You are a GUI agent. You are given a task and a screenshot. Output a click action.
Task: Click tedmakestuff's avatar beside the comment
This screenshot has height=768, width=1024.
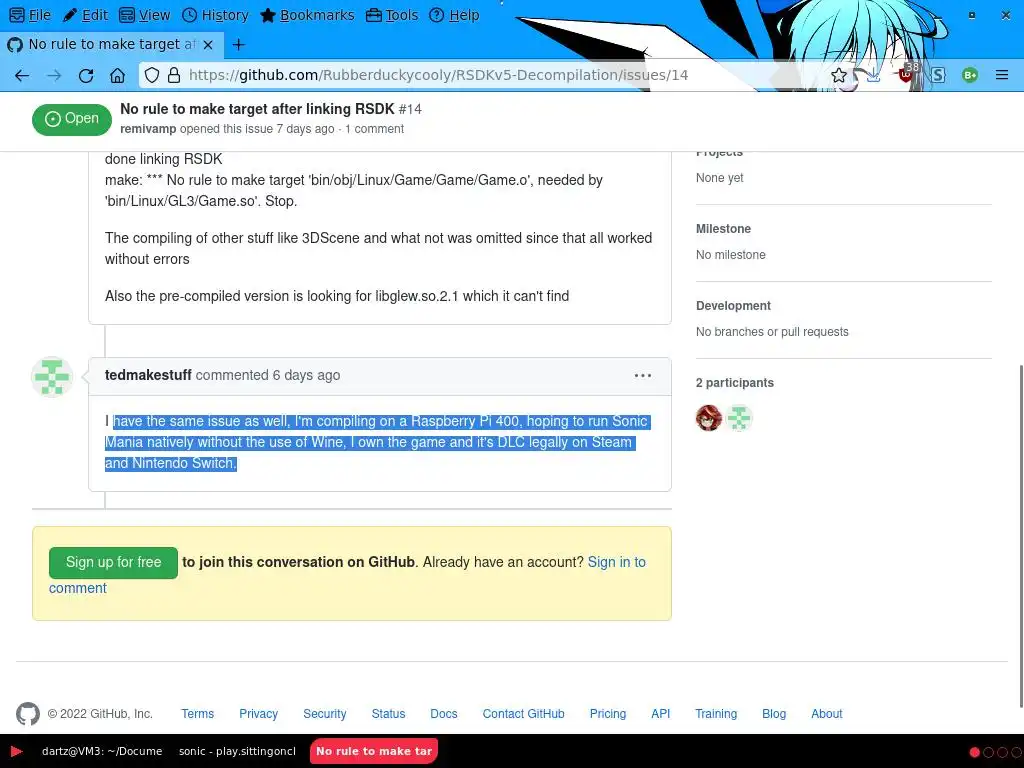(52, 377)
